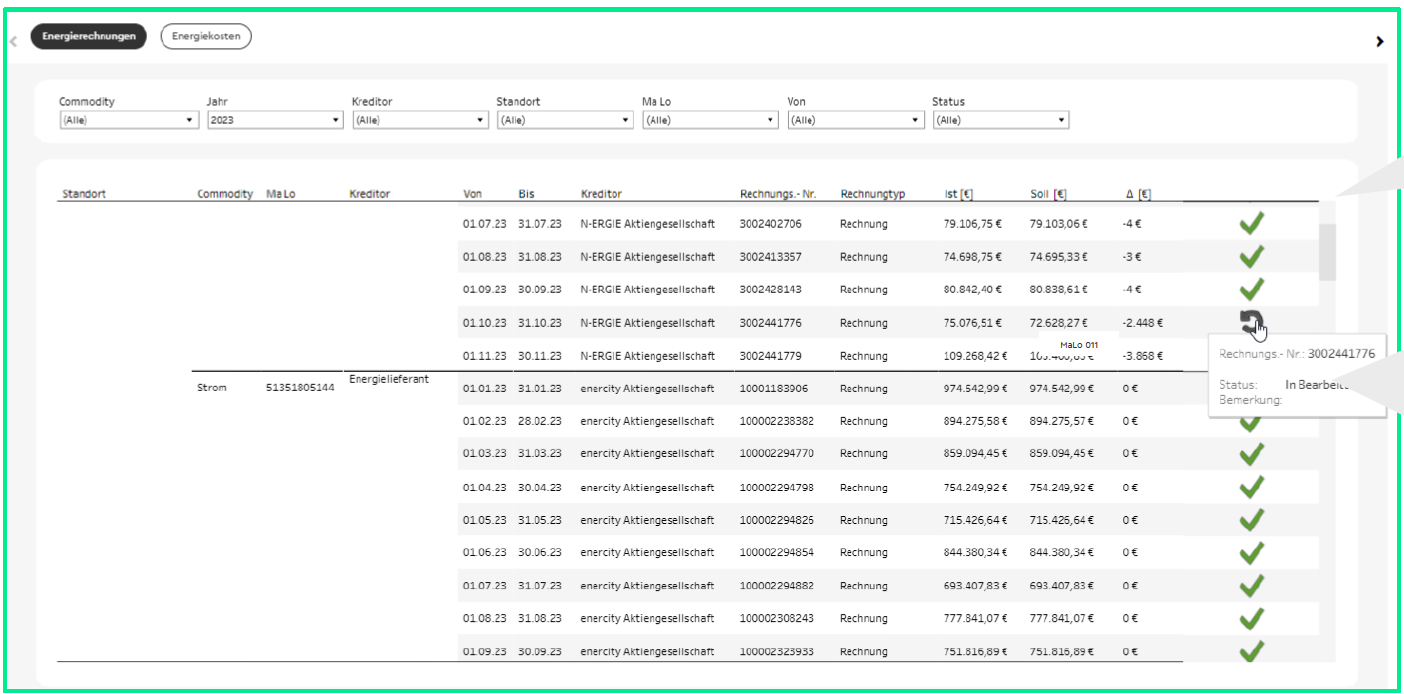The width and height of the screenshot is (1404, 694).
Task: Select the checkmark for invoice 100002294882
Action: [x=1250, y=586]
